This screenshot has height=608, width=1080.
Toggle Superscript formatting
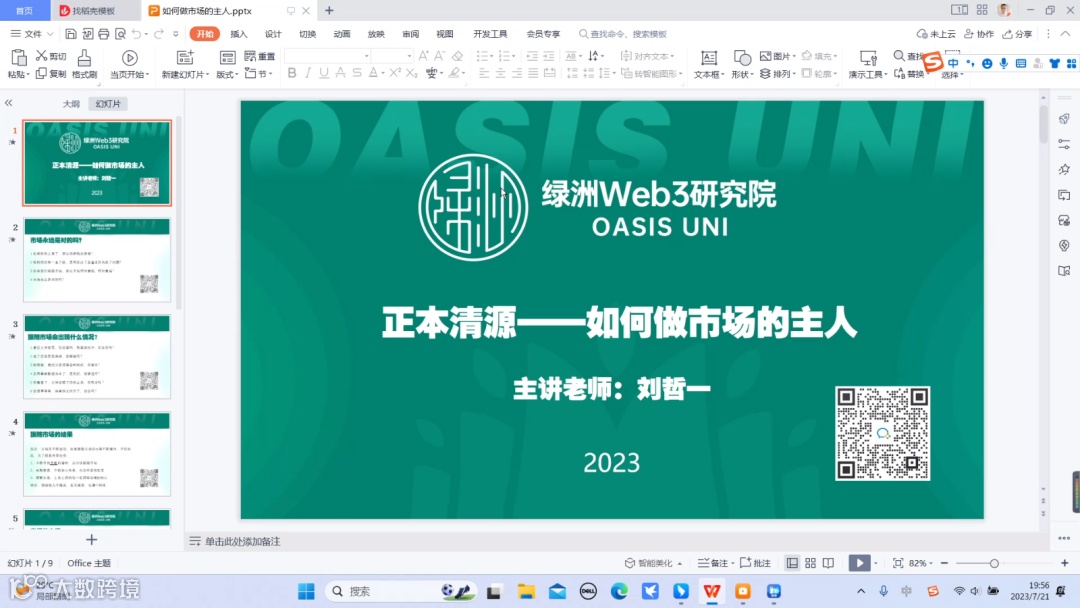click(395, 73)
